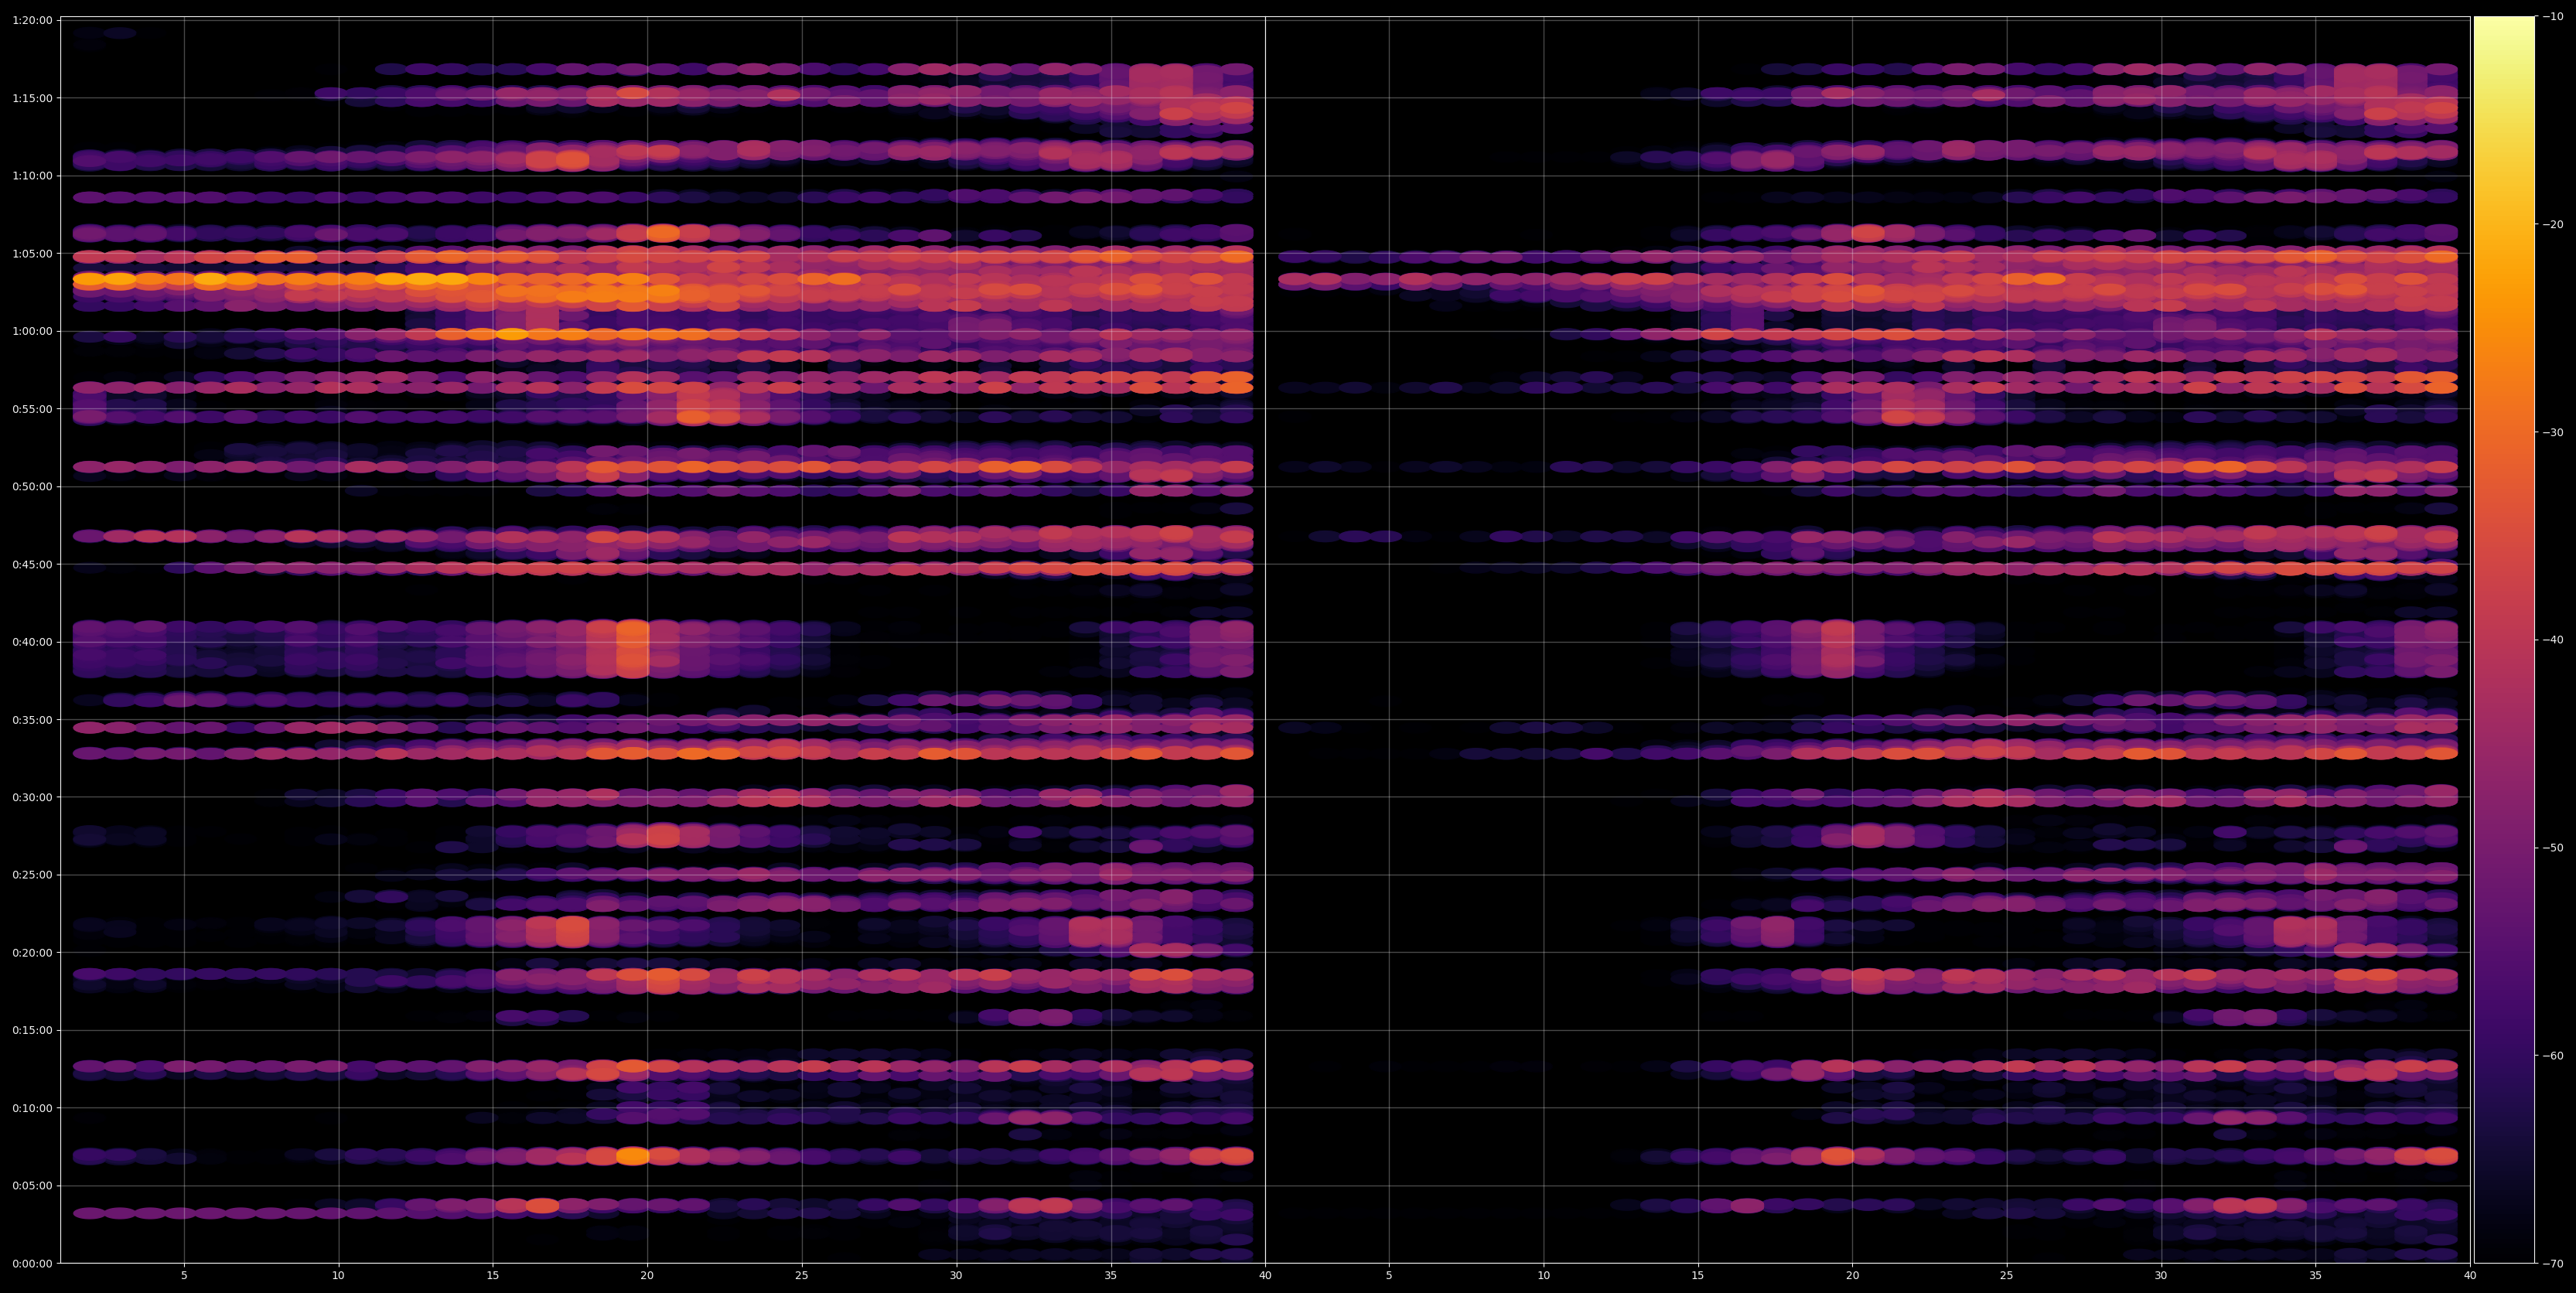Select the 1:00:00 time label
The image size is (2576, 1293).
31,331
